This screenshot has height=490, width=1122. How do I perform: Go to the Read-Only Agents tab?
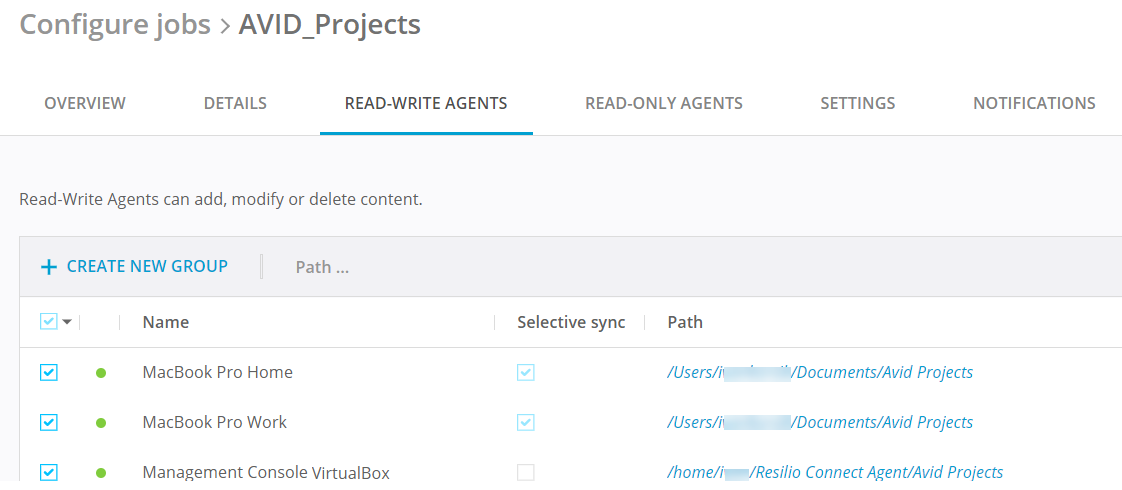664,103
